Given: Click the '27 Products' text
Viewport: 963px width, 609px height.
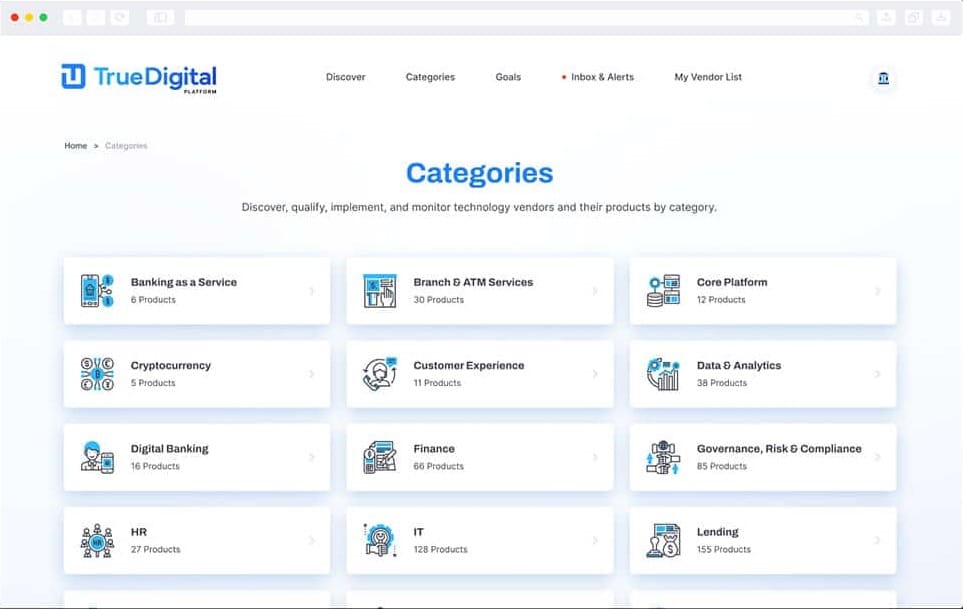Looking at the screenshot, I should pyautogui.click(x=155, y=549).
